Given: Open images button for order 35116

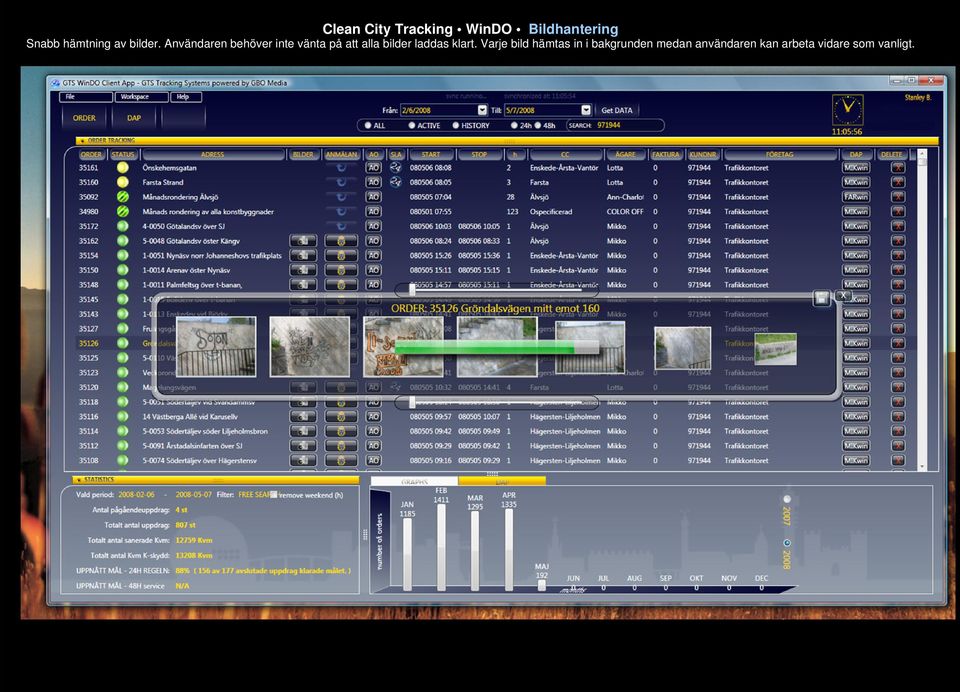Looking at the screenshot, I should (x=303, y=416).
